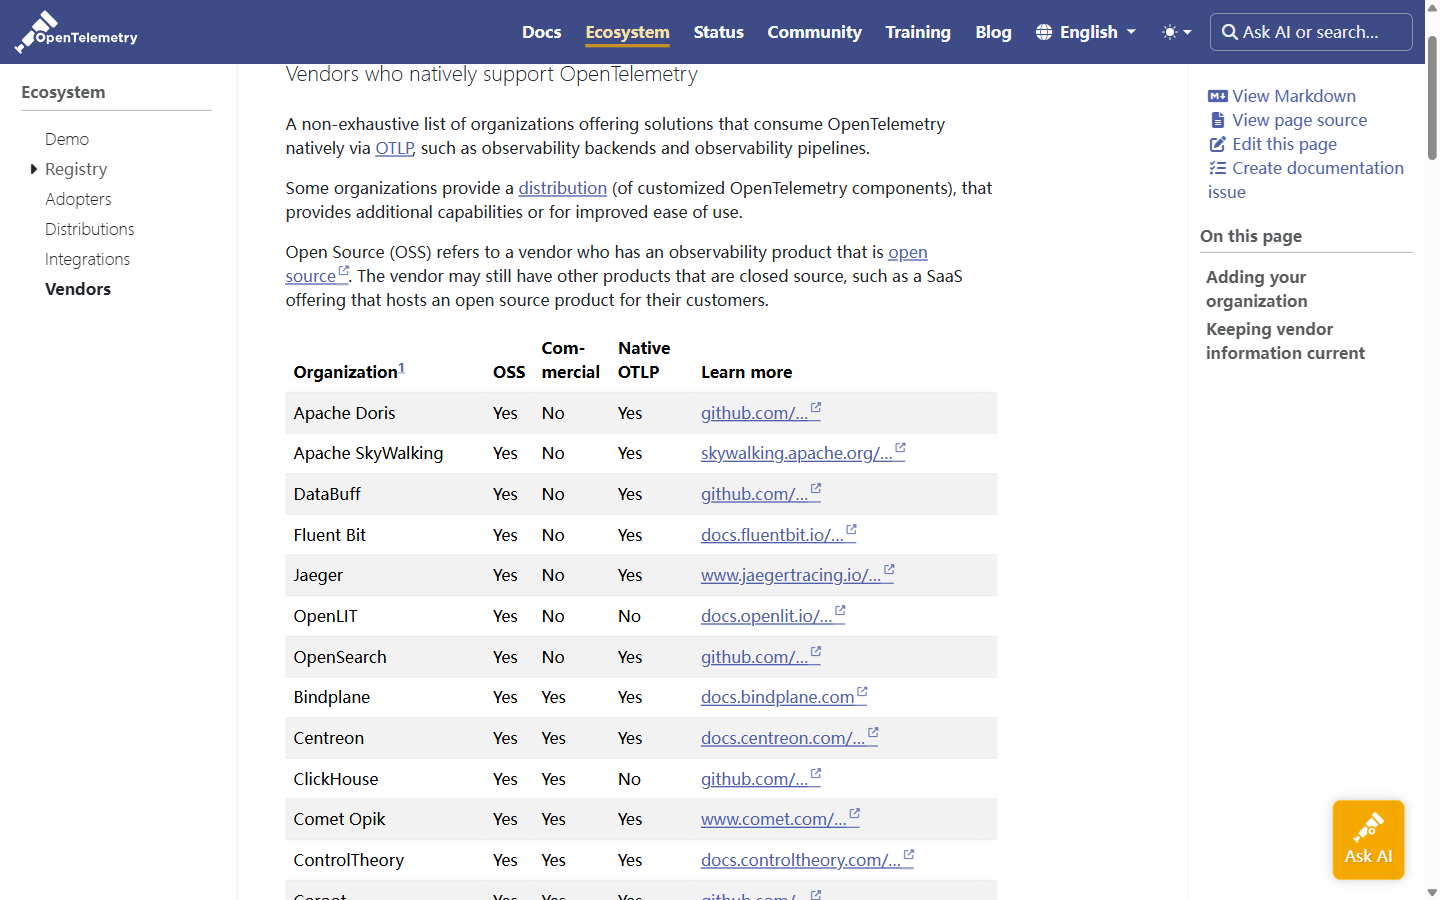Image resolution: width=1440 pixels, height=900 pixels.
Task: Jump to Keeping vendor information current
Action: [x=1285, y=341]
